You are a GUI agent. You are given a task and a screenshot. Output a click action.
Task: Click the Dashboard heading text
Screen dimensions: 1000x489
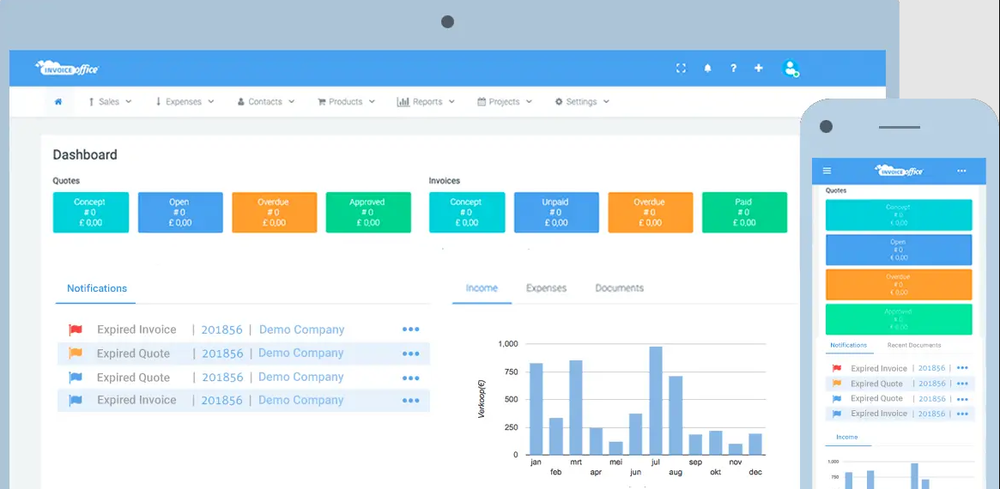(85, 155)
